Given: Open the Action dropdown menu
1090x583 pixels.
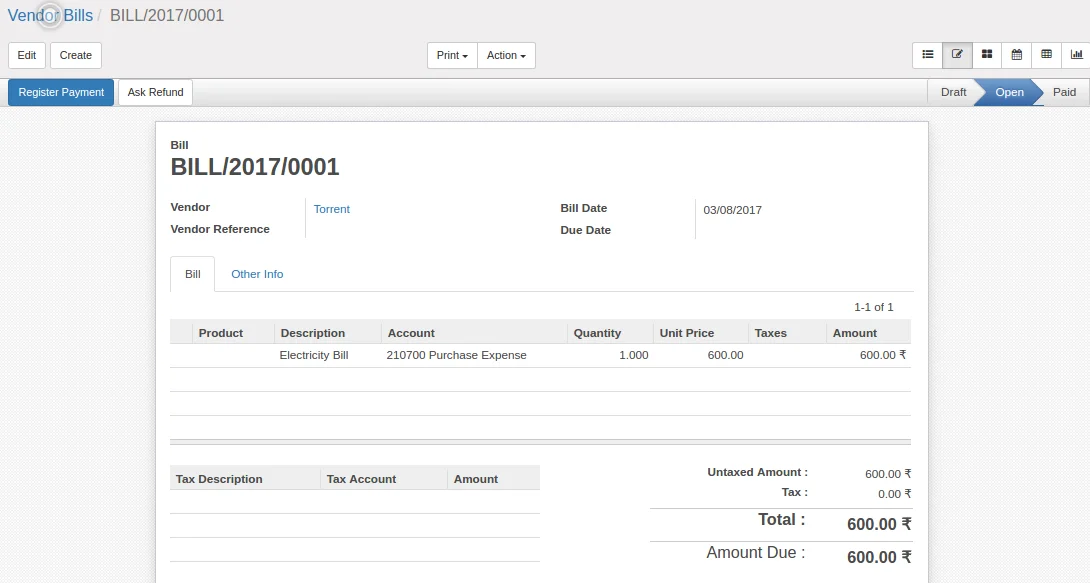Looking at the screenshot, I should (506, 56).
